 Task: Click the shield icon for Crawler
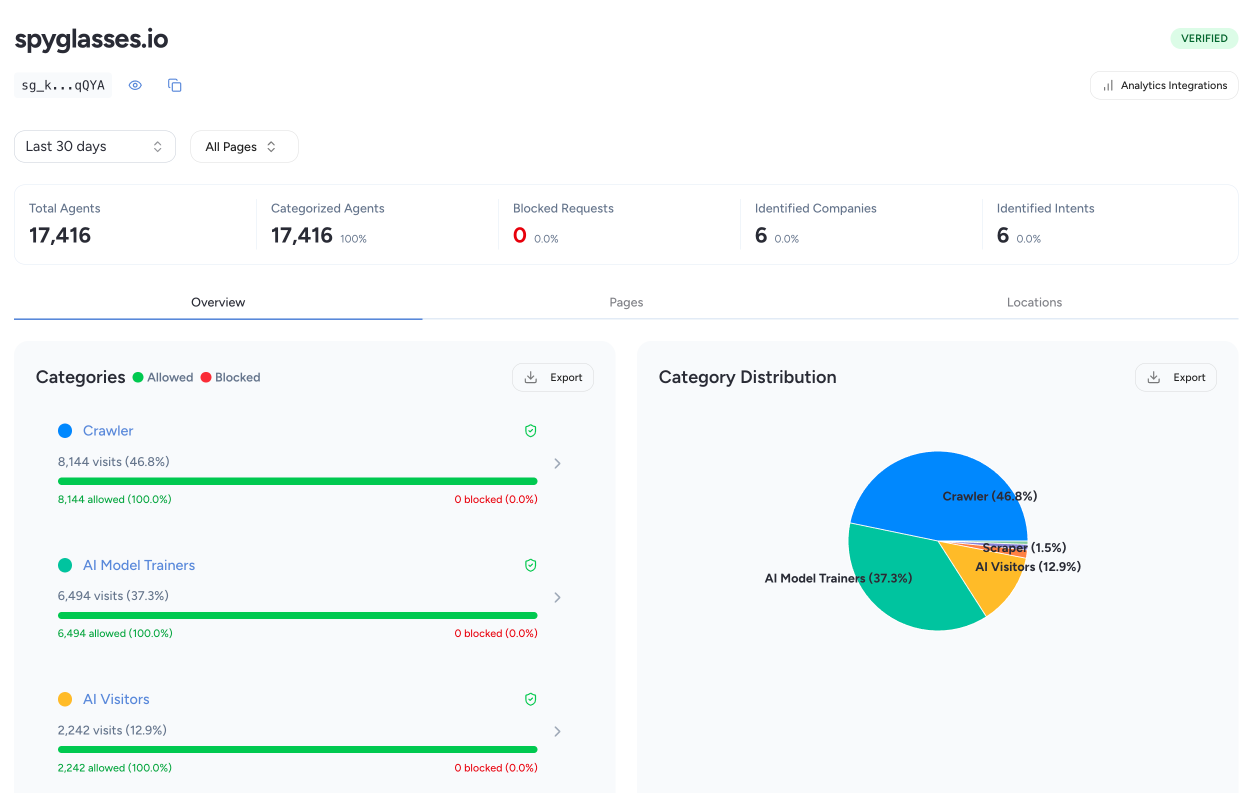(531, 431)
